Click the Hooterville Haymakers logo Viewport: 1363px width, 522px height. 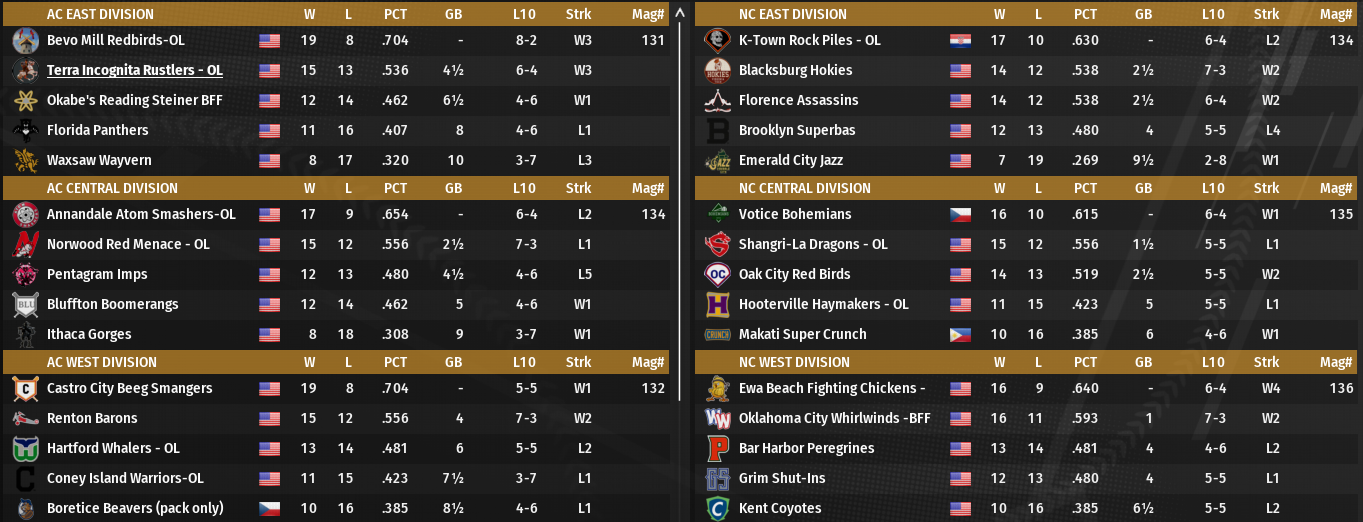(x=718, y=305)
